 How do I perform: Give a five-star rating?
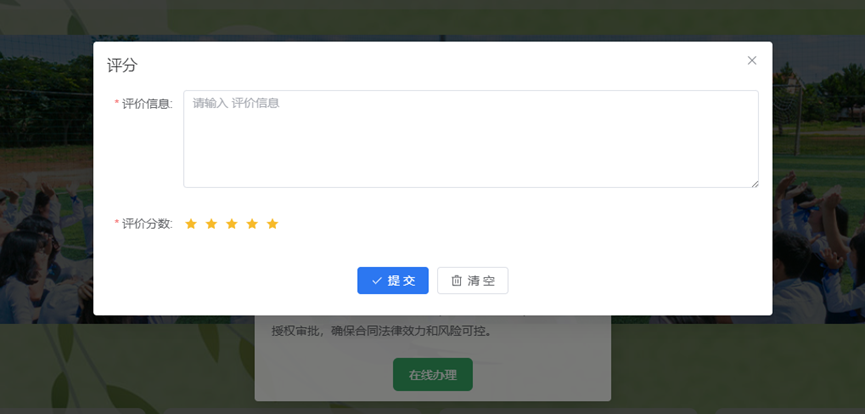pyautogui.click(x=273, y=224)
